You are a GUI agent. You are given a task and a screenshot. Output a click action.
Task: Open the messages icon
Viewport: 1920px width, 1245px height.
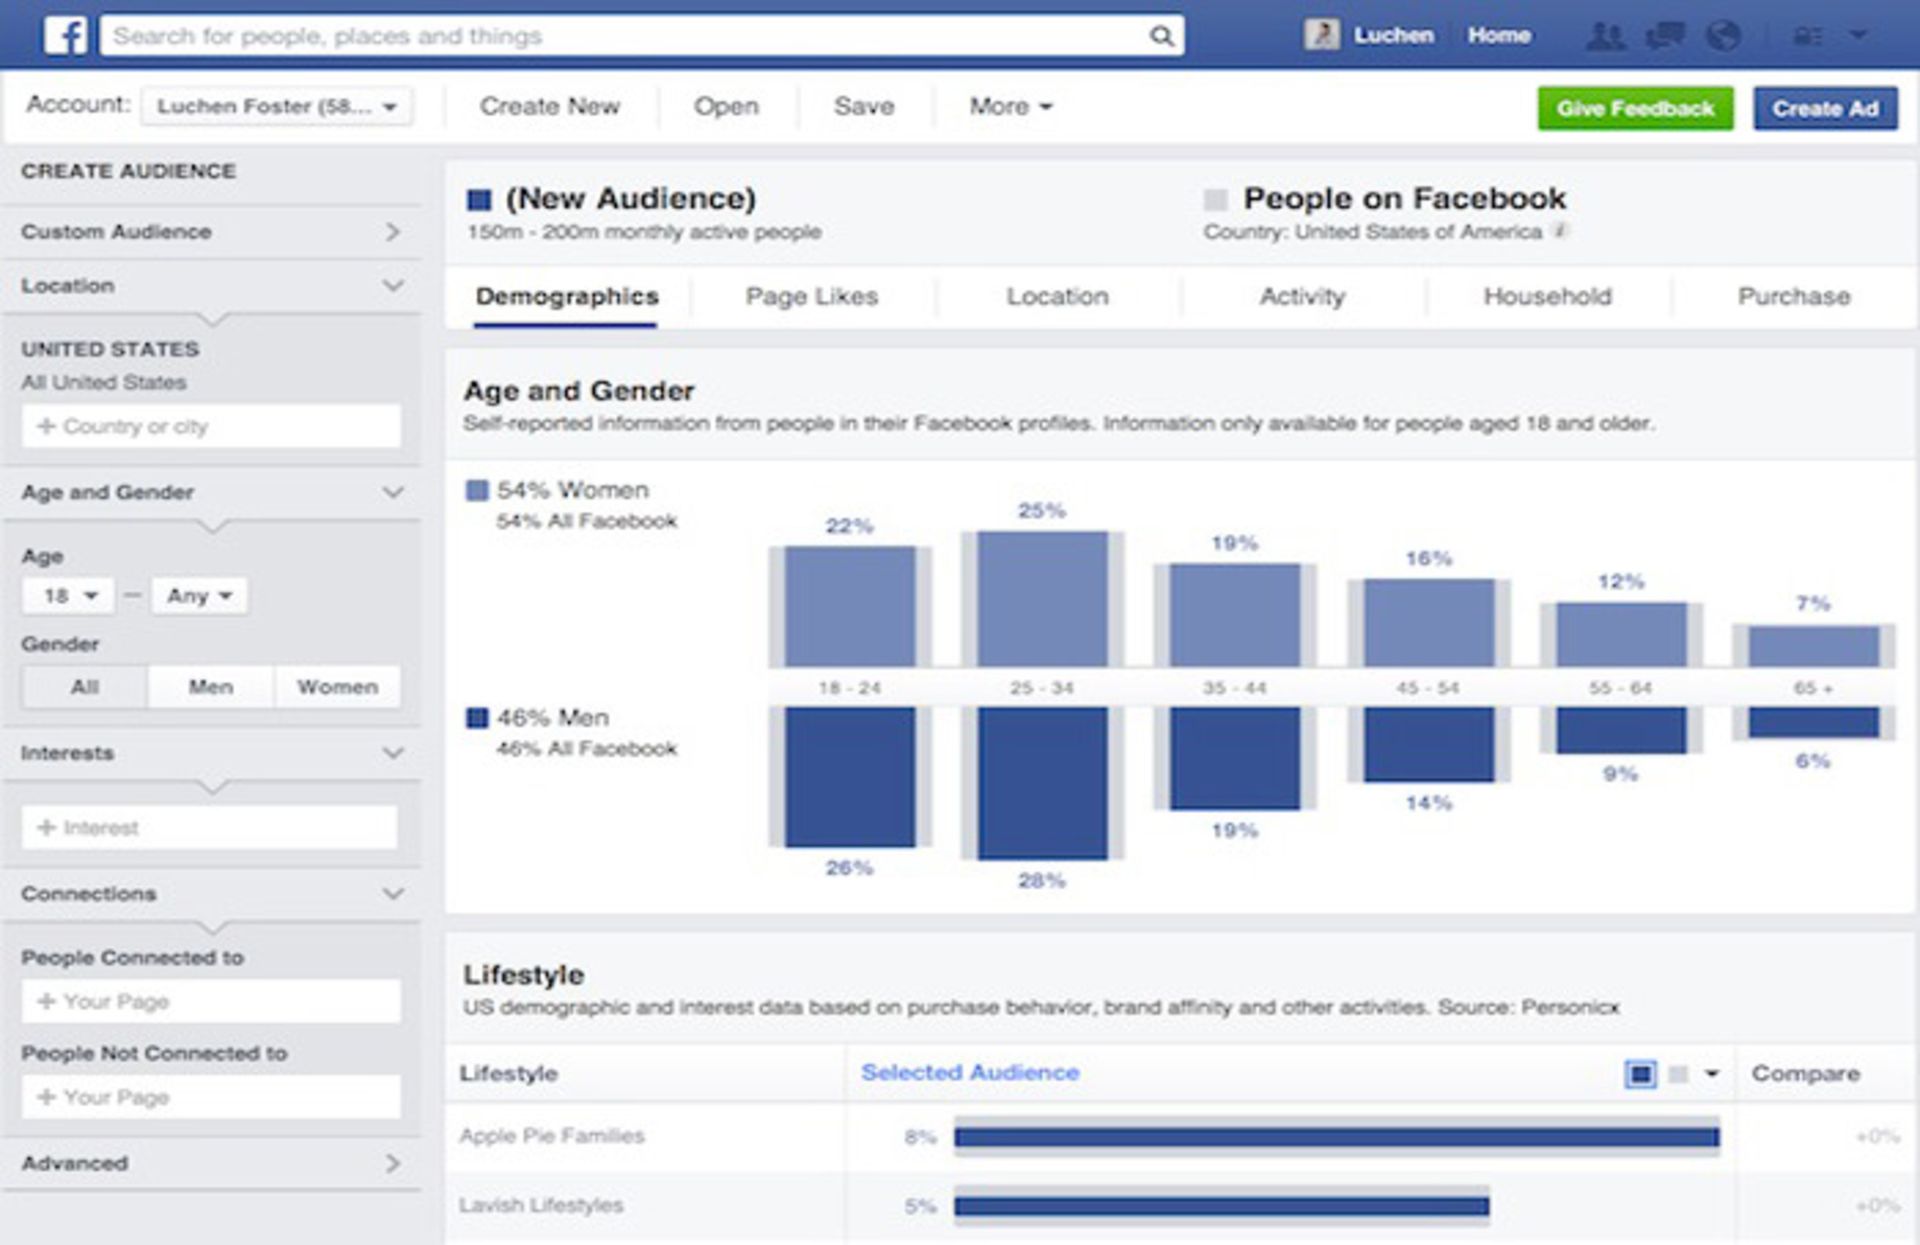click(x=1667, y=35)
